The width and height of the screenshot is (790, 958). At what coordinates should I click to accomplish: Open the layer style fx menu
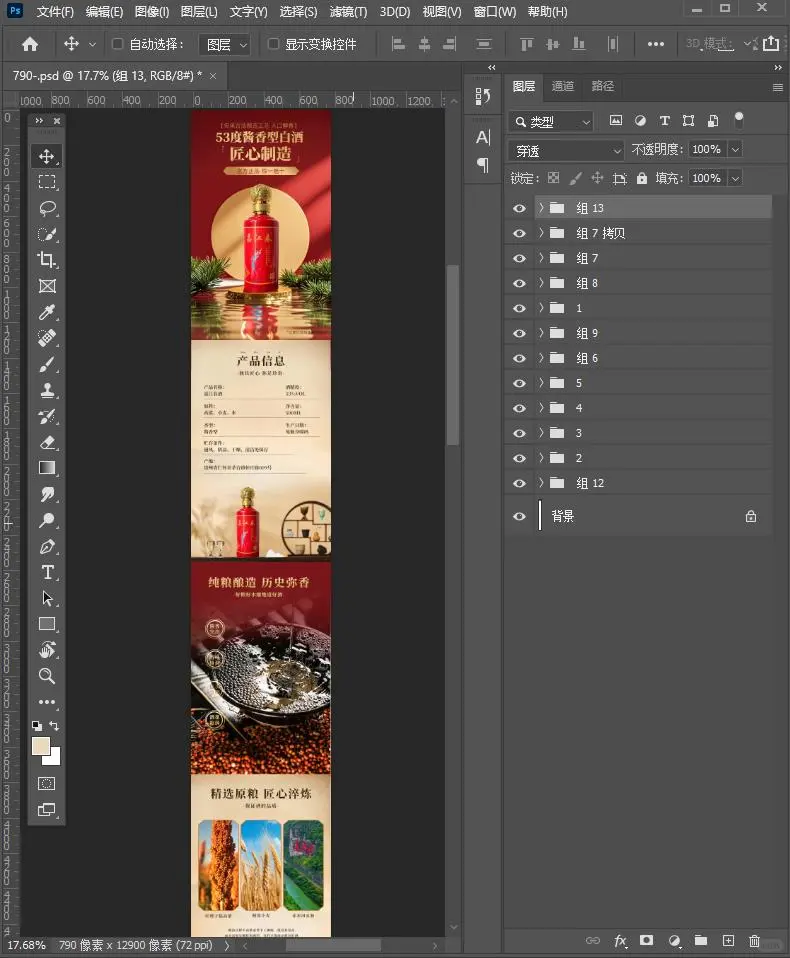pyautogui.click(x=620, y=940)
